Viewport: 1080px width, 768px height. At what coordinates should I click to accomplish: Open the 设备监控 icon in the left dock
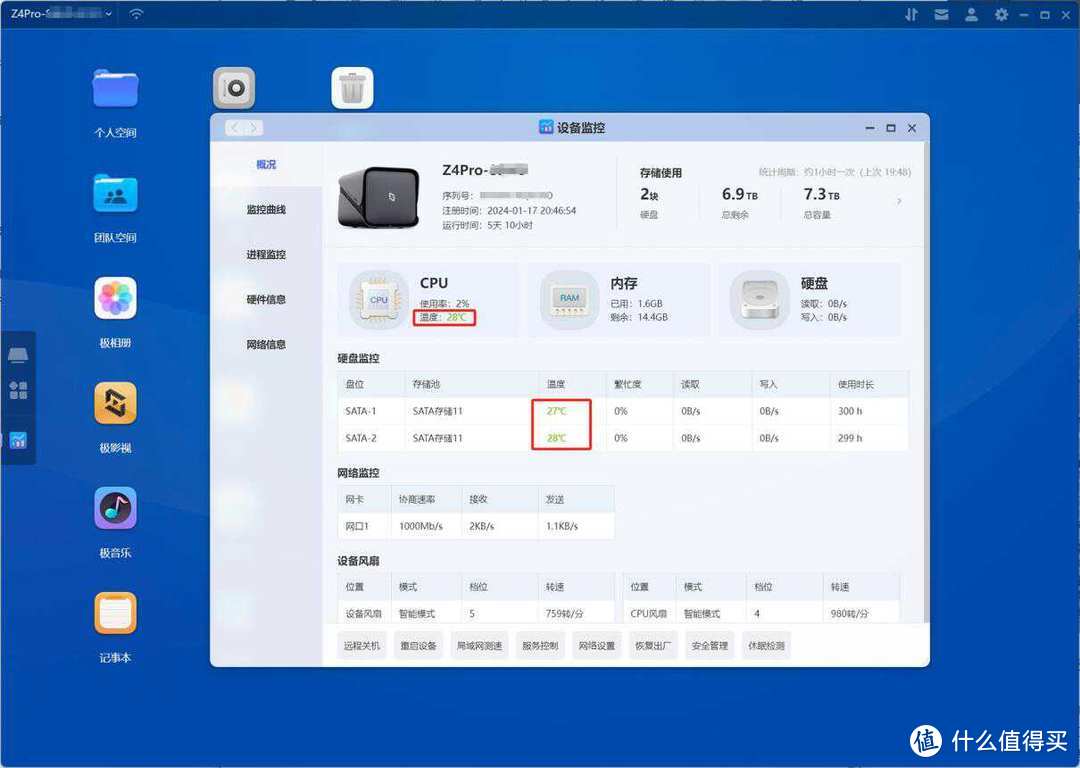click(x=18, y=440)
